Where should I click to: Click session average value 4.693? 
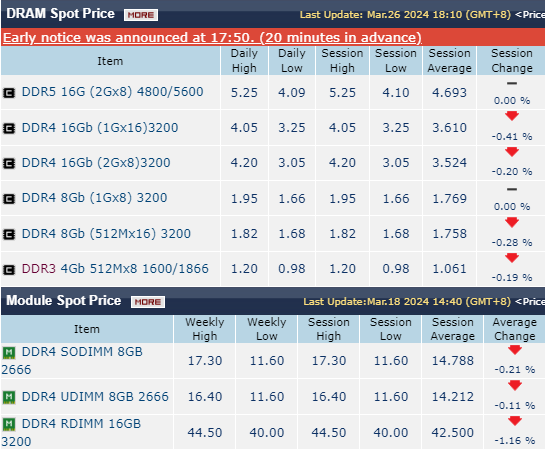click(449, 93)
